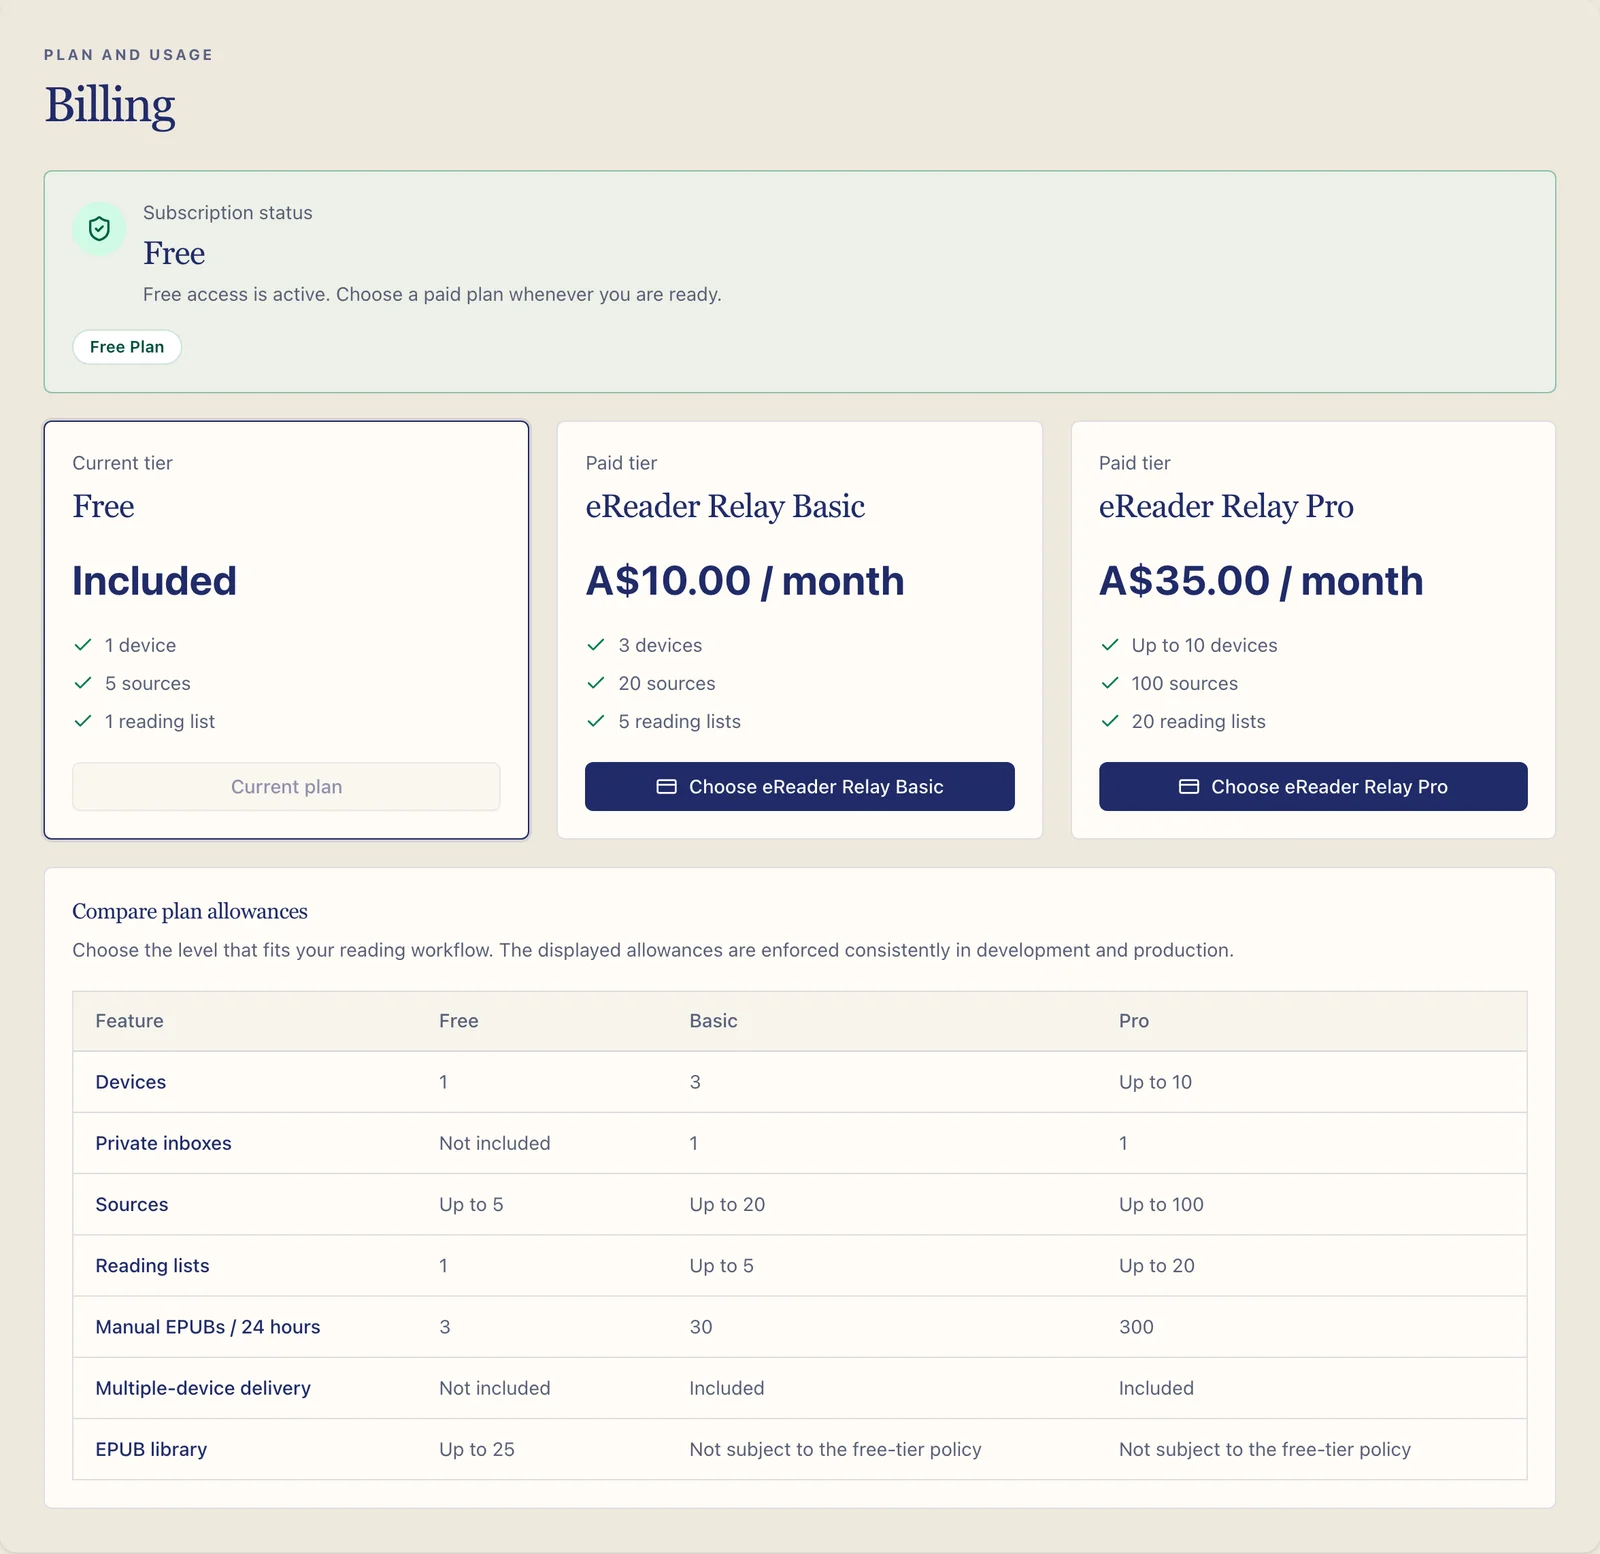This screenshot has width=1600, height=1554.
Task: Click the eReader Relay Basic card title
Action: tap(725, 506)
